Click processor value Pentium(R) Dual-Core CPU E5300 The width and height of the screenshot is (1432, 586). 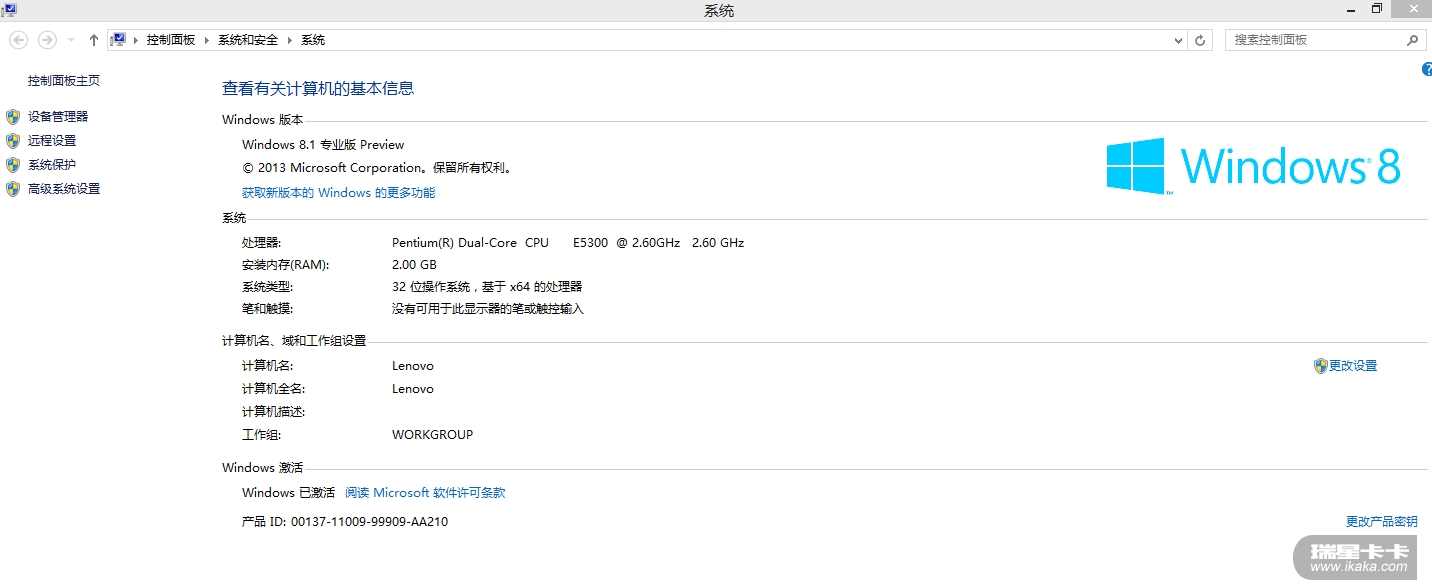[x=568, y=243]
